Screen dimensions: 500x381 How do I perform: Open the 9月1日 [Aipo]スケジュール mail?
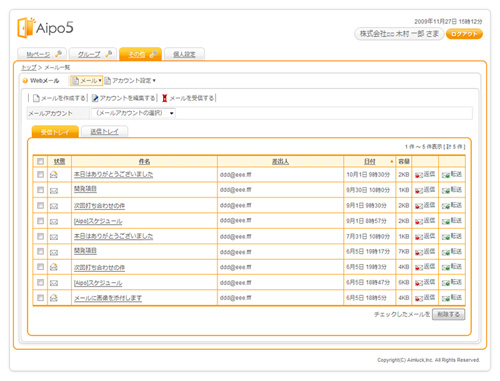tap(98, 221)
